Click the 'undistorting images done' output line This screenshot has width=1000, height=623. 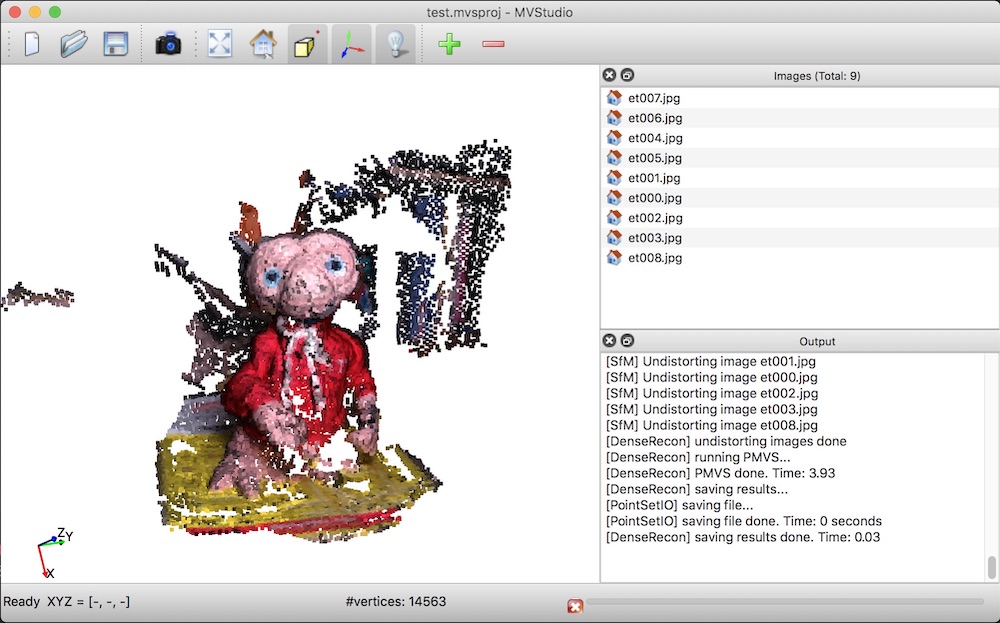[x=726, y=441]
